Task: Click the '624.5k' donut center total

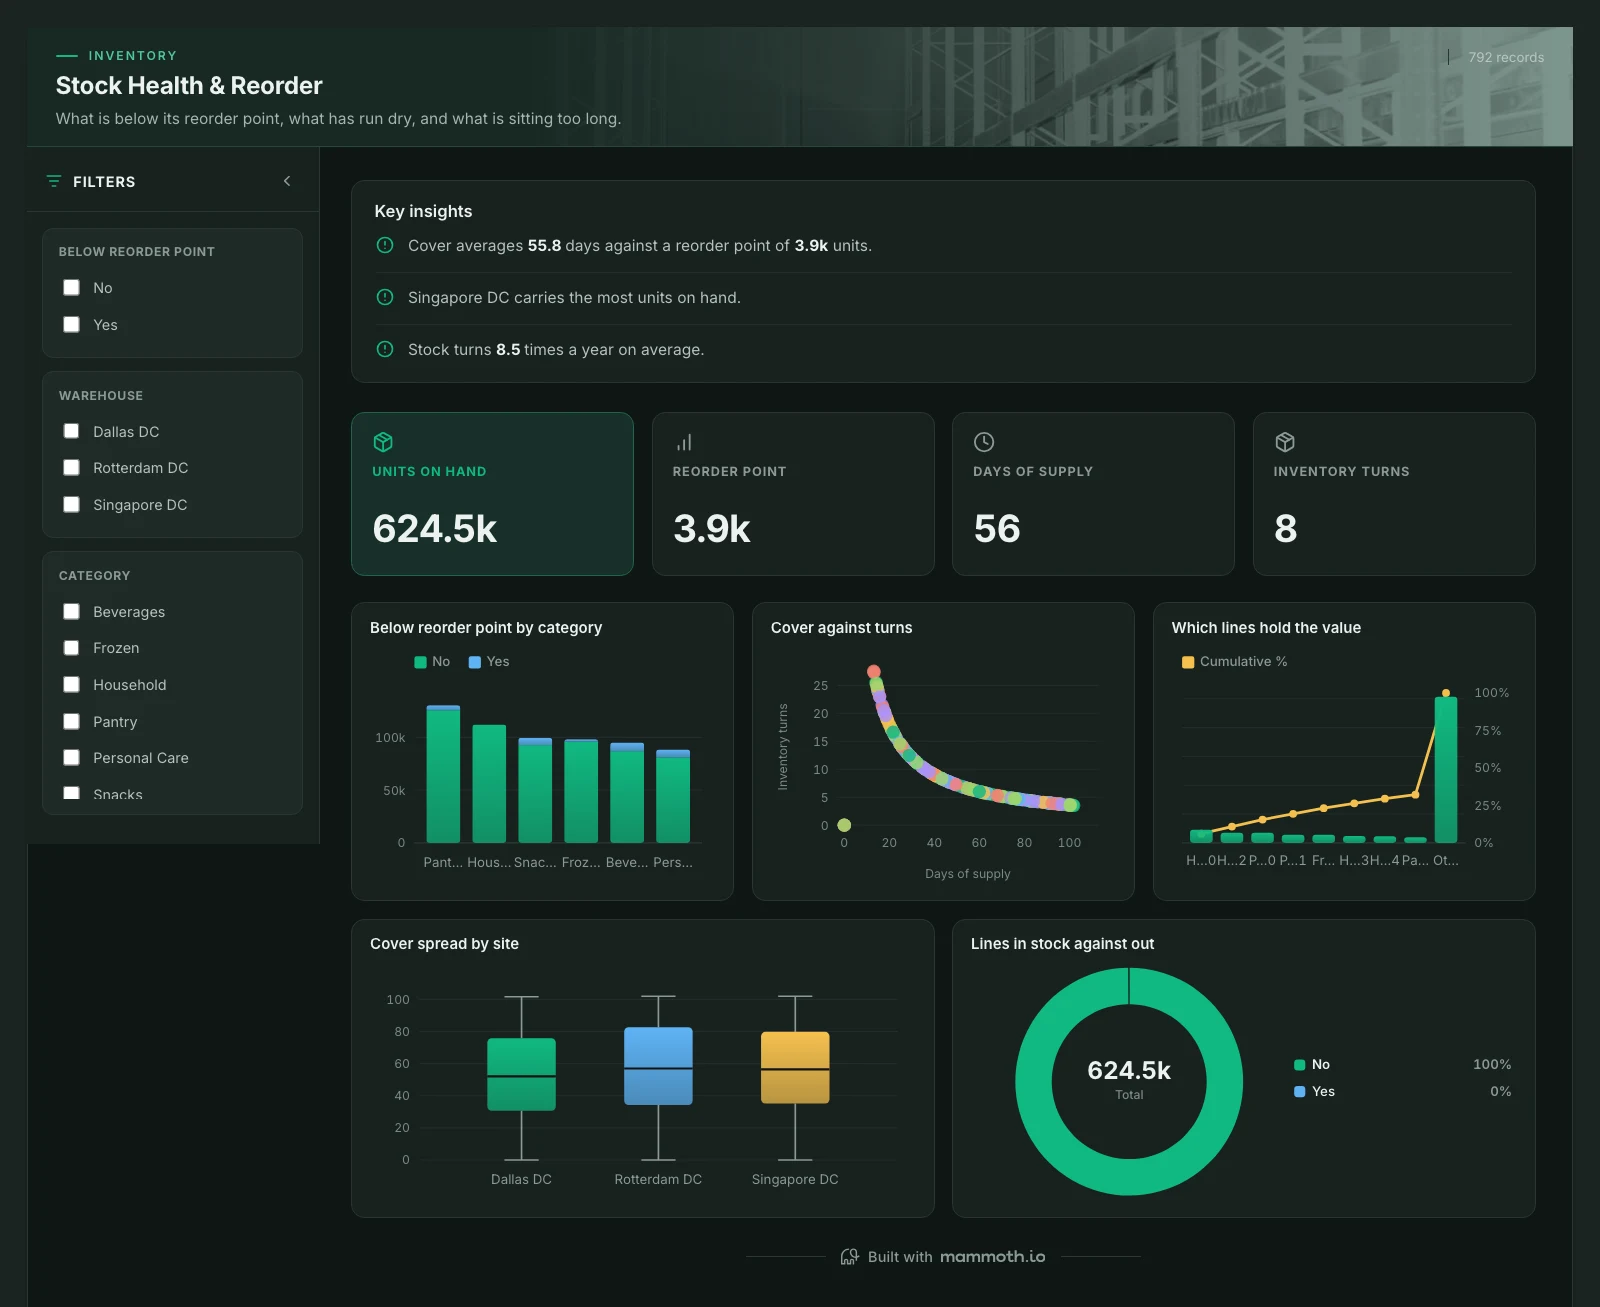Action: [x=1129, y=1070]
